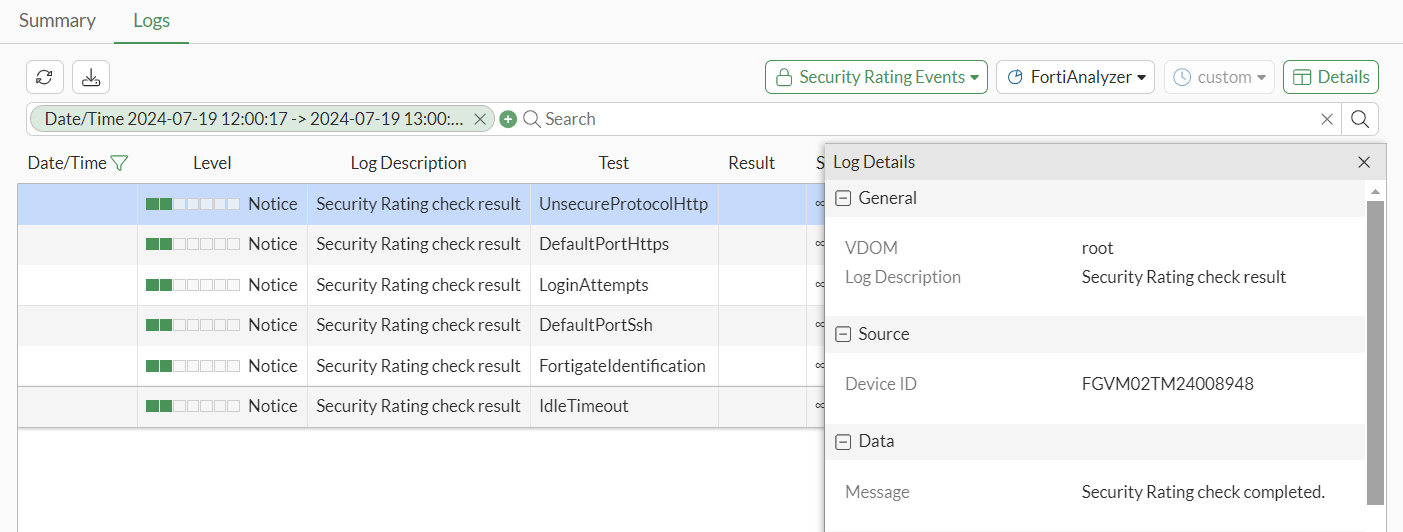Collapse the Data section
Image resolution: width=1403 pixels, height=532 pixels.
[x=843, y=441]
